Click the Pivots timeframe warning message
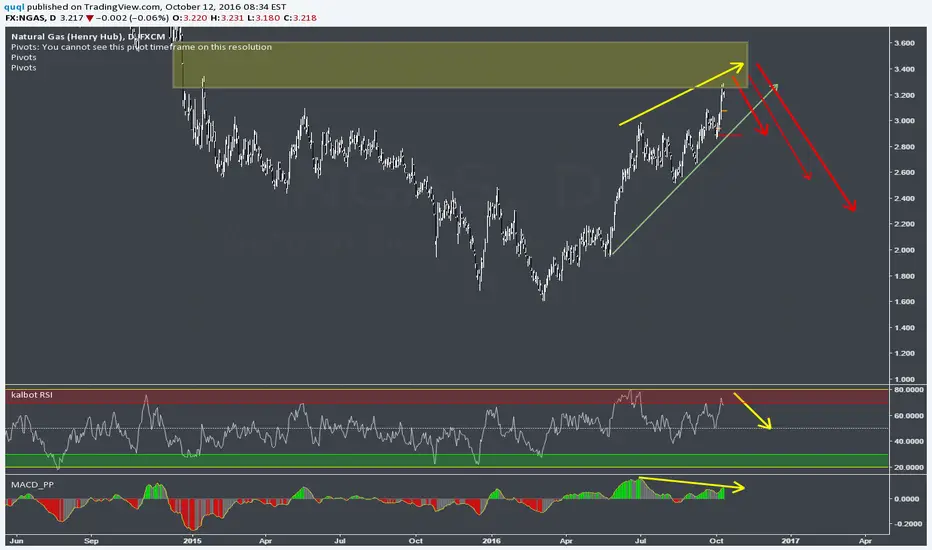The height and width of the screenshot is (550, 932). click(141, 47)
